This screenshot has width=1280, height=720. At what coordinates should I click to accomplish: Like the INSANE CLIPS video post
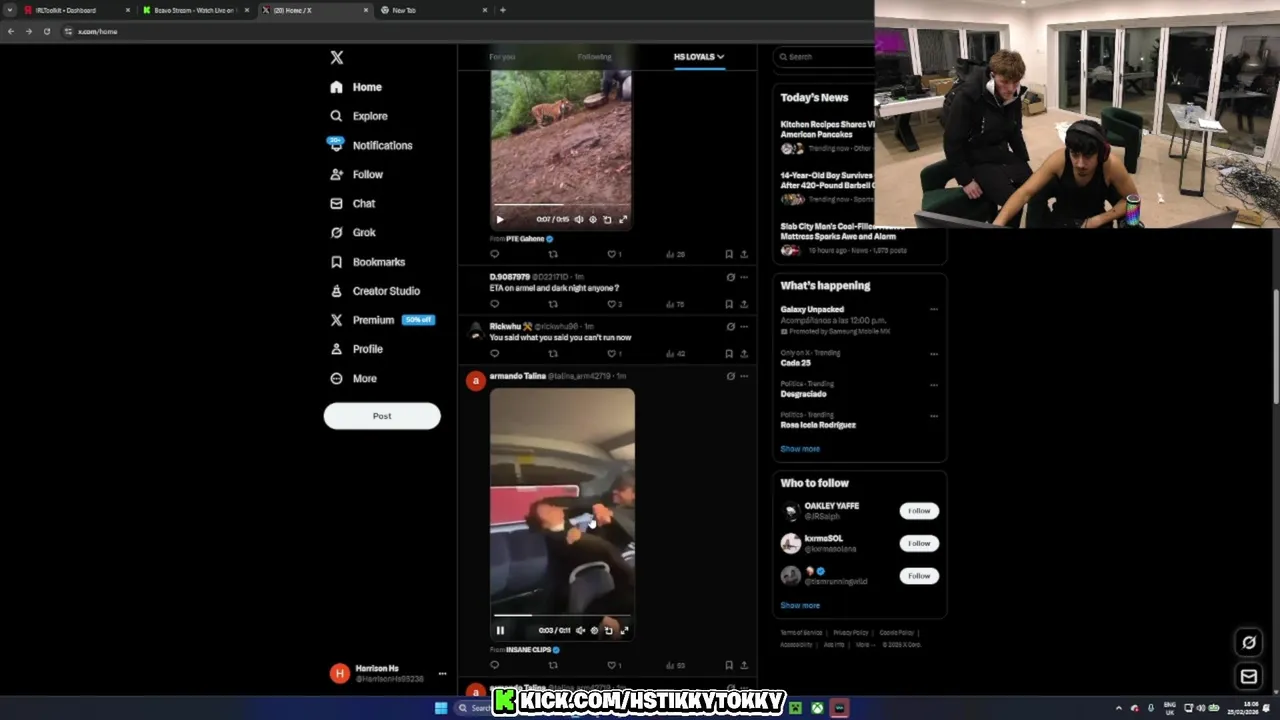click(x=612, y=665)
